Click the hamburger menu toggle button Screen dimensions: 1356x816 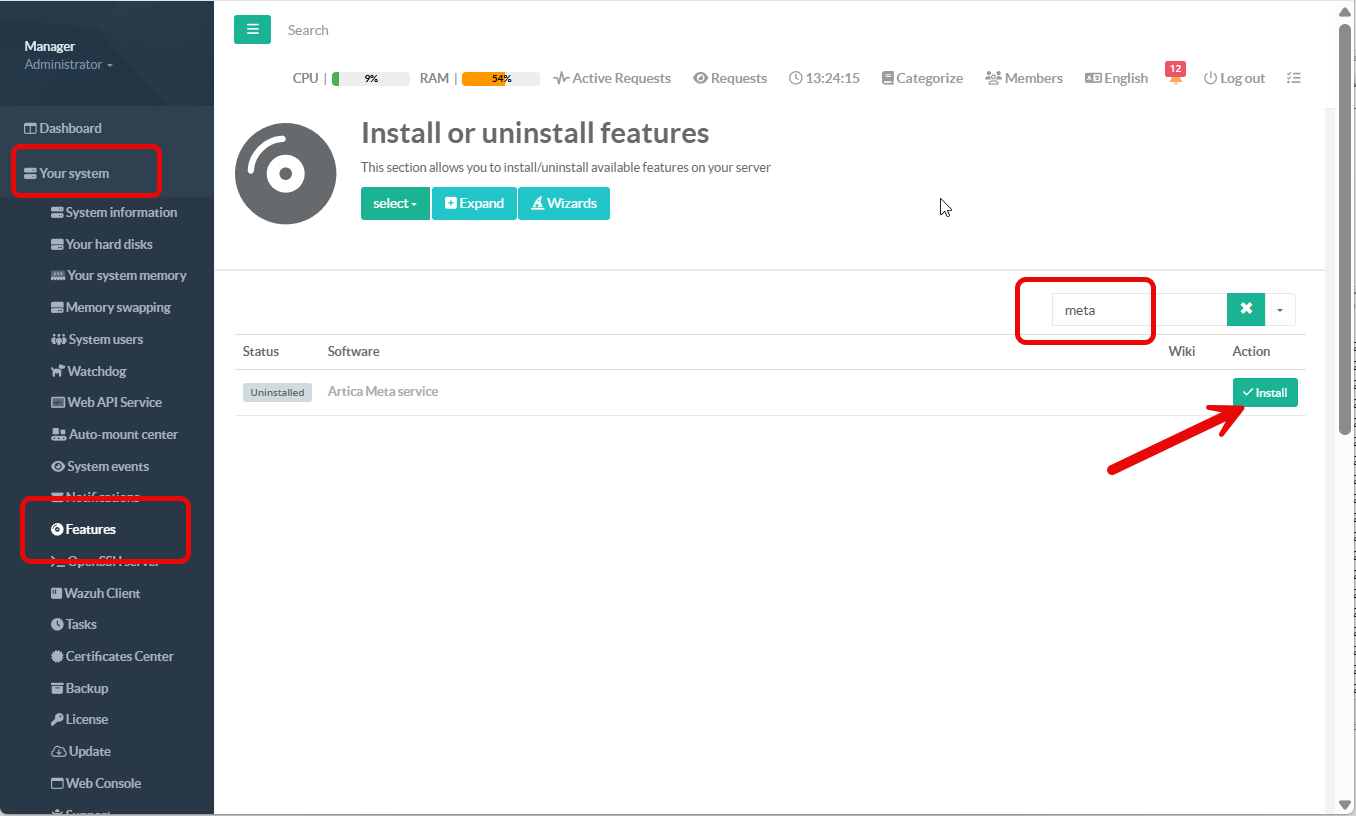point(252,30)
